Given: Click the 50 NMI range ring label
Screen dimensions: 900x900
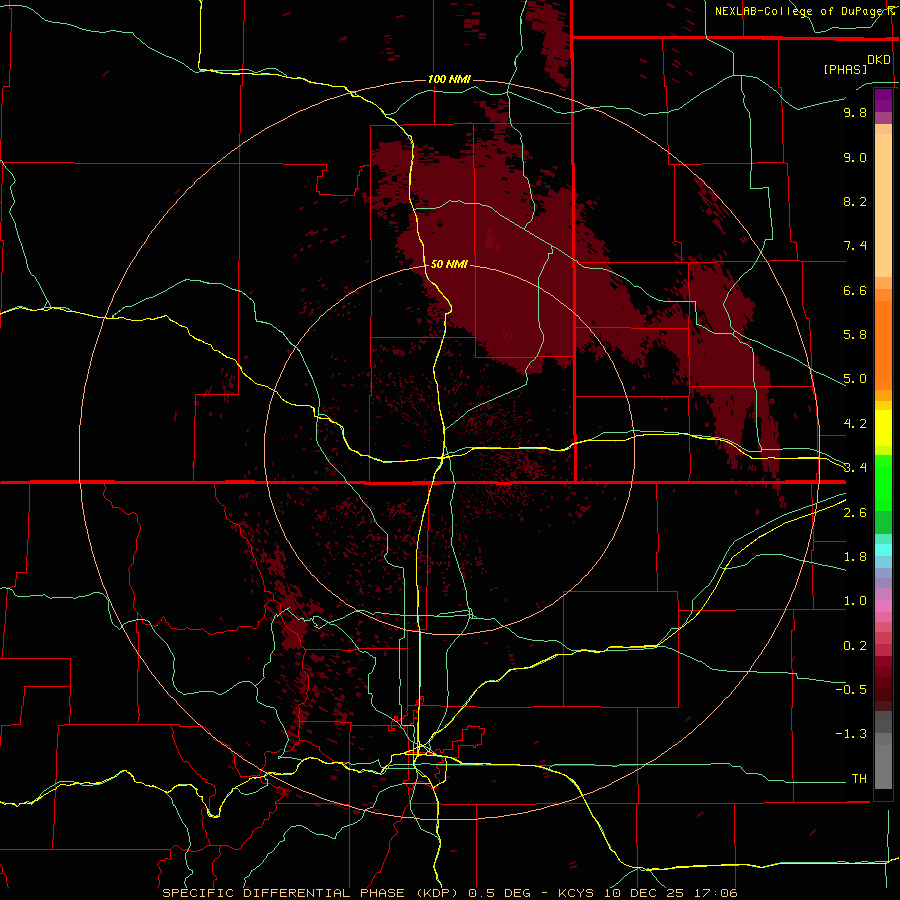Looking at the screenshot, I should (x=449, y=264).
